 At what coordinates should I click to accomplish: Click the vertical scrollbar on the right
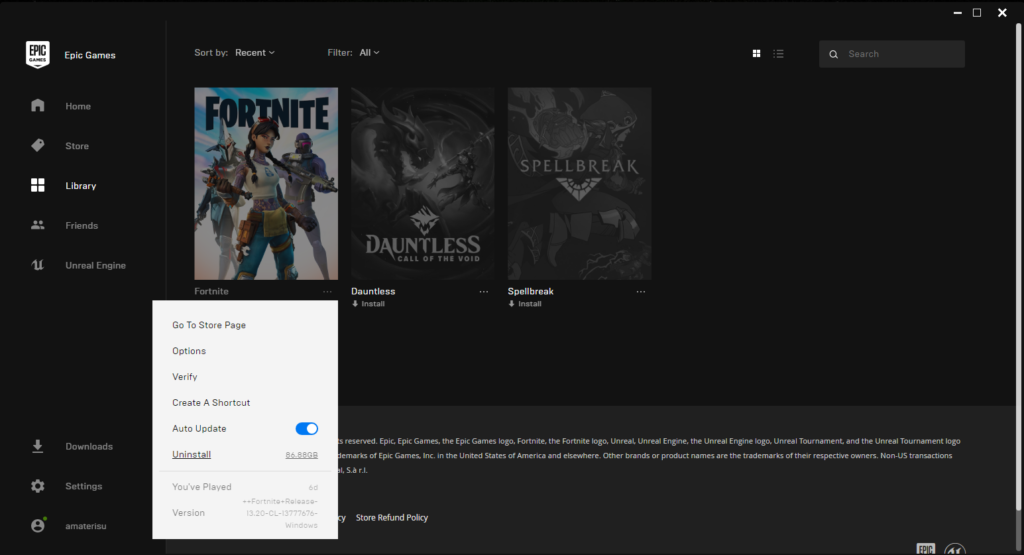tap(1018, 268)
